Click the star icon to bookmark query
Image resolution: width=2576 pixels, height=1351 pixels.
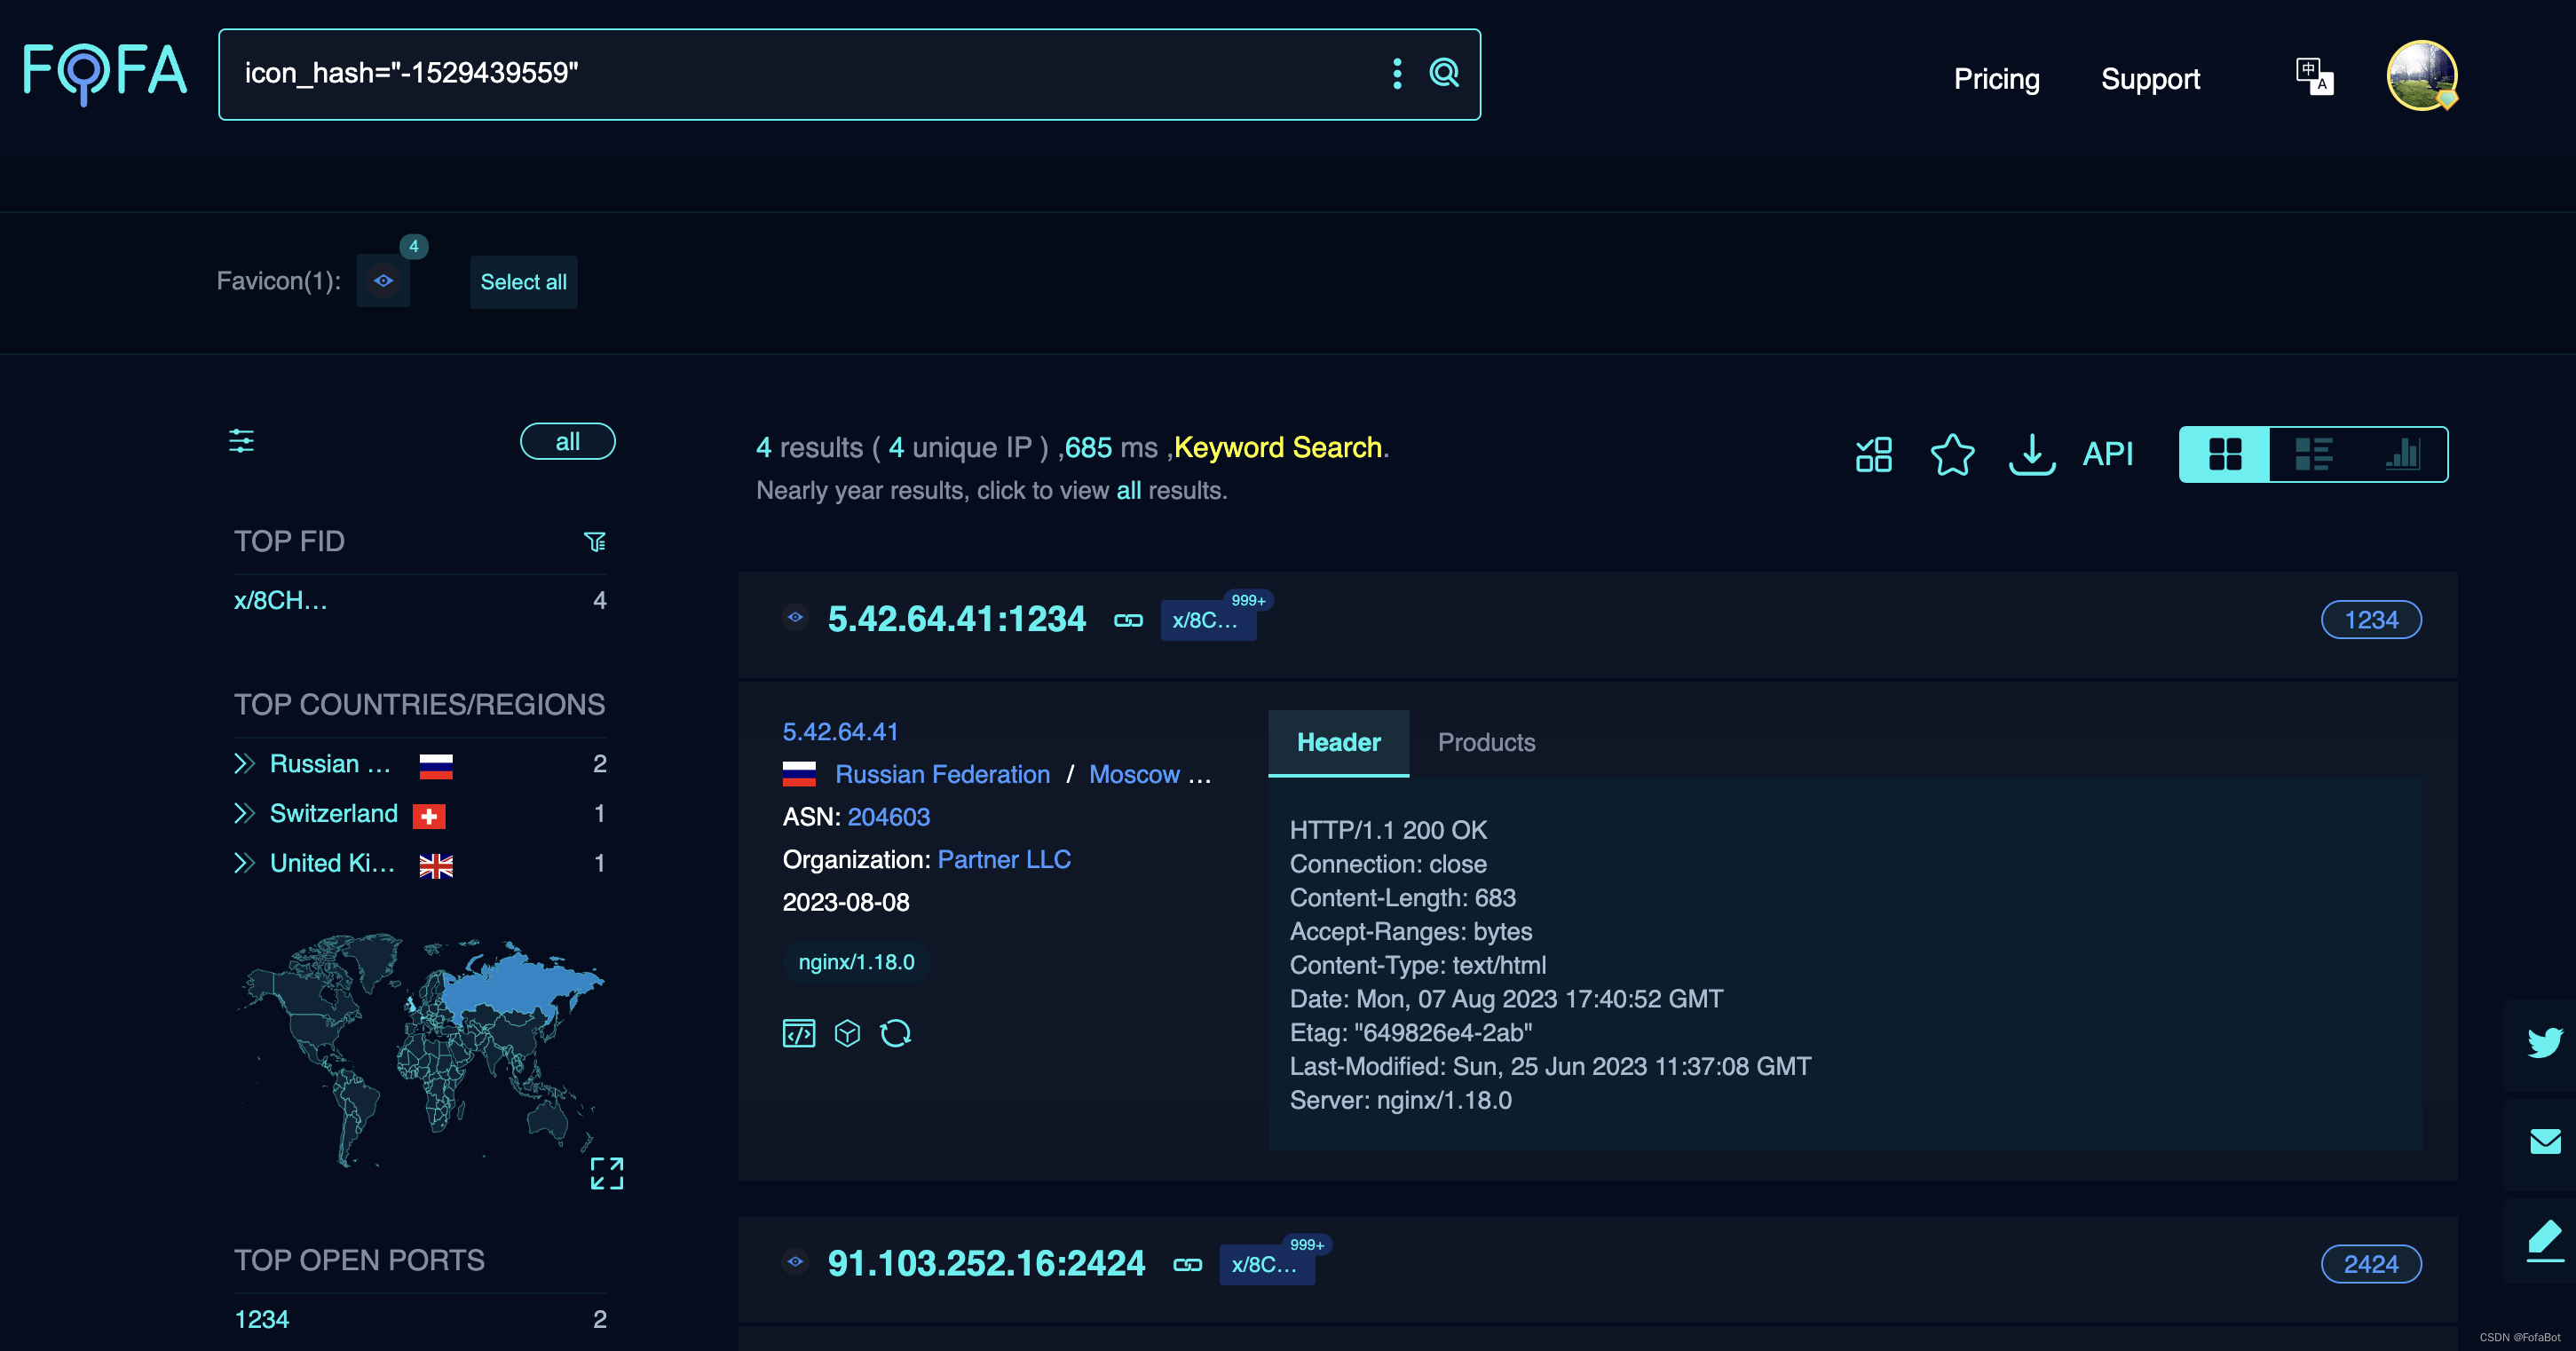(1951, 454)
